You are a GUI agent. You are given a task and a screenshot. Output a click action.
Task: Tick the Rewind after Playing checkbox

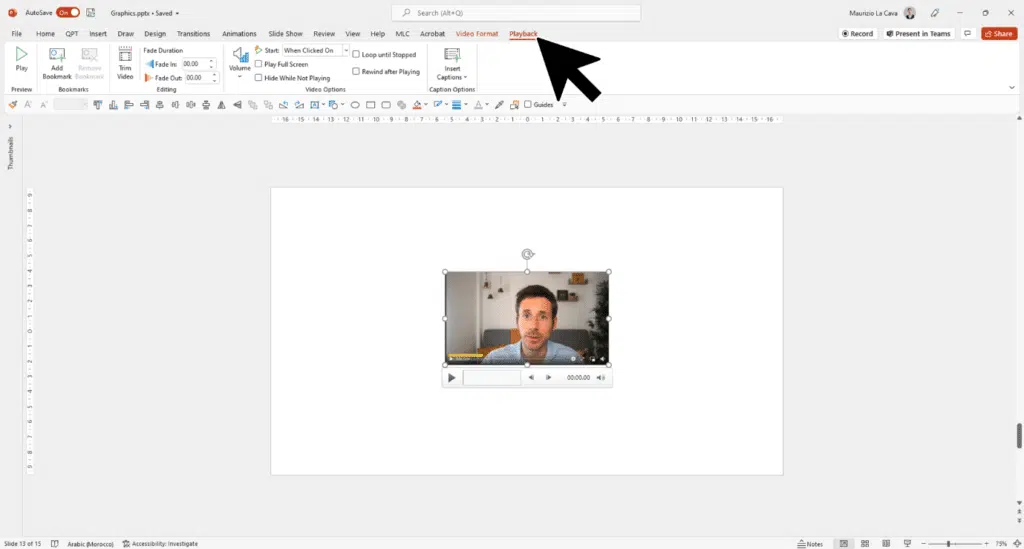point(356,72)
